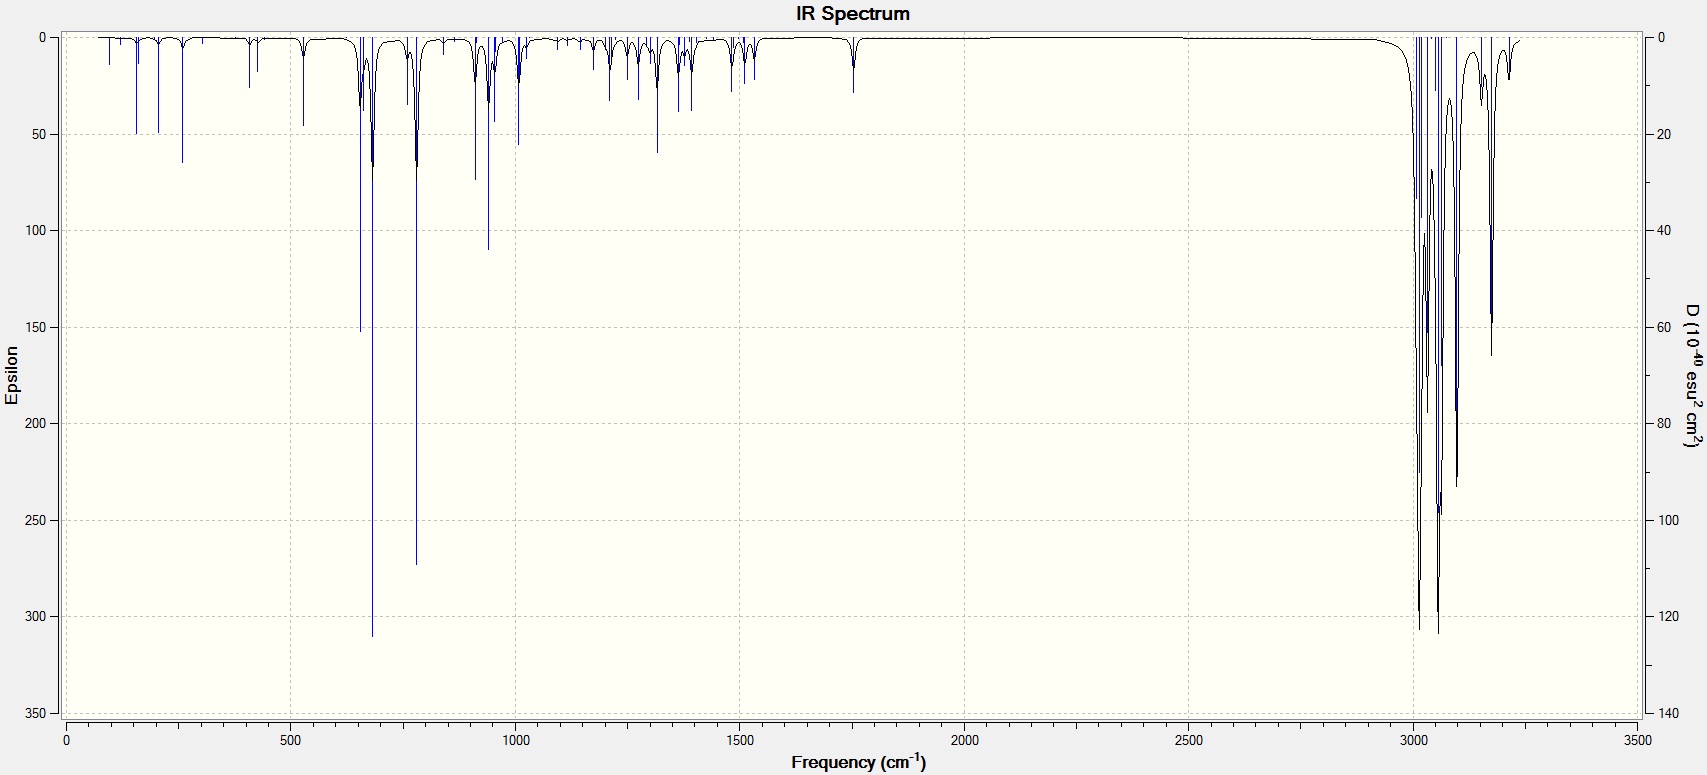Select the 3000 frequency axis tick label
Screen dimensions: 1707x775
[x=1414, y=741]
